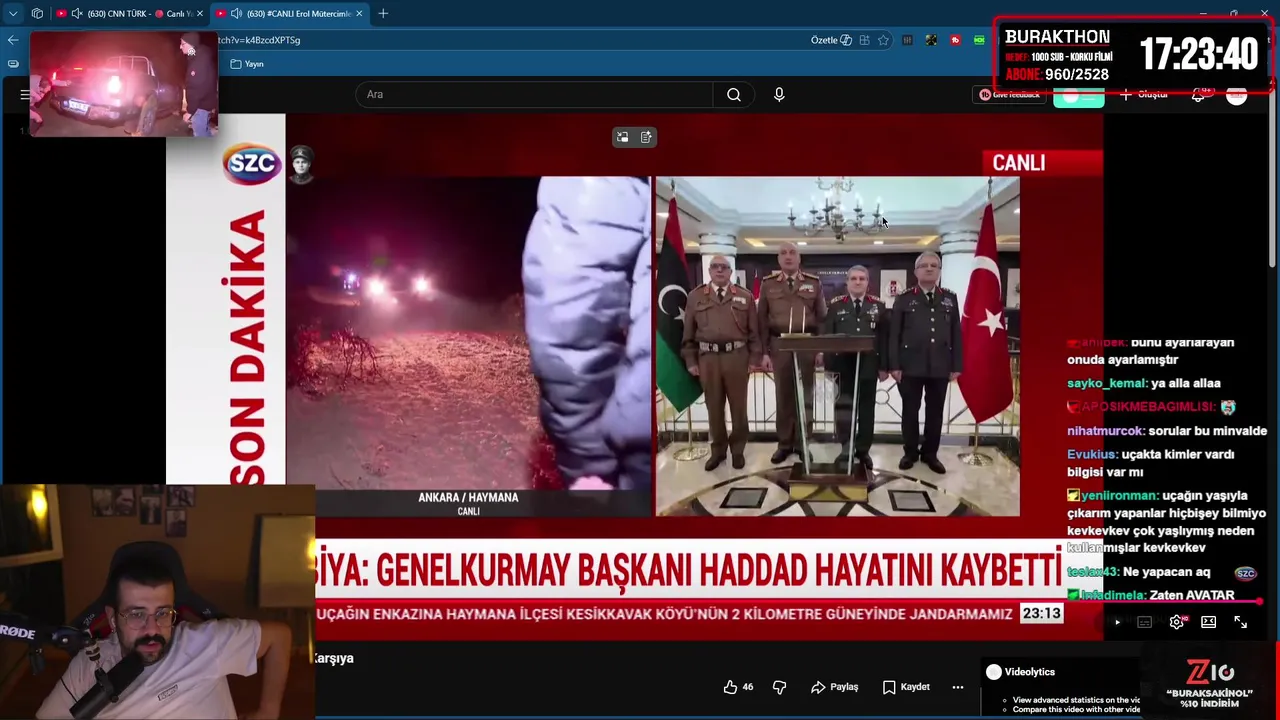Click the left overlay icon atop the video

click(x=622, y=137)
